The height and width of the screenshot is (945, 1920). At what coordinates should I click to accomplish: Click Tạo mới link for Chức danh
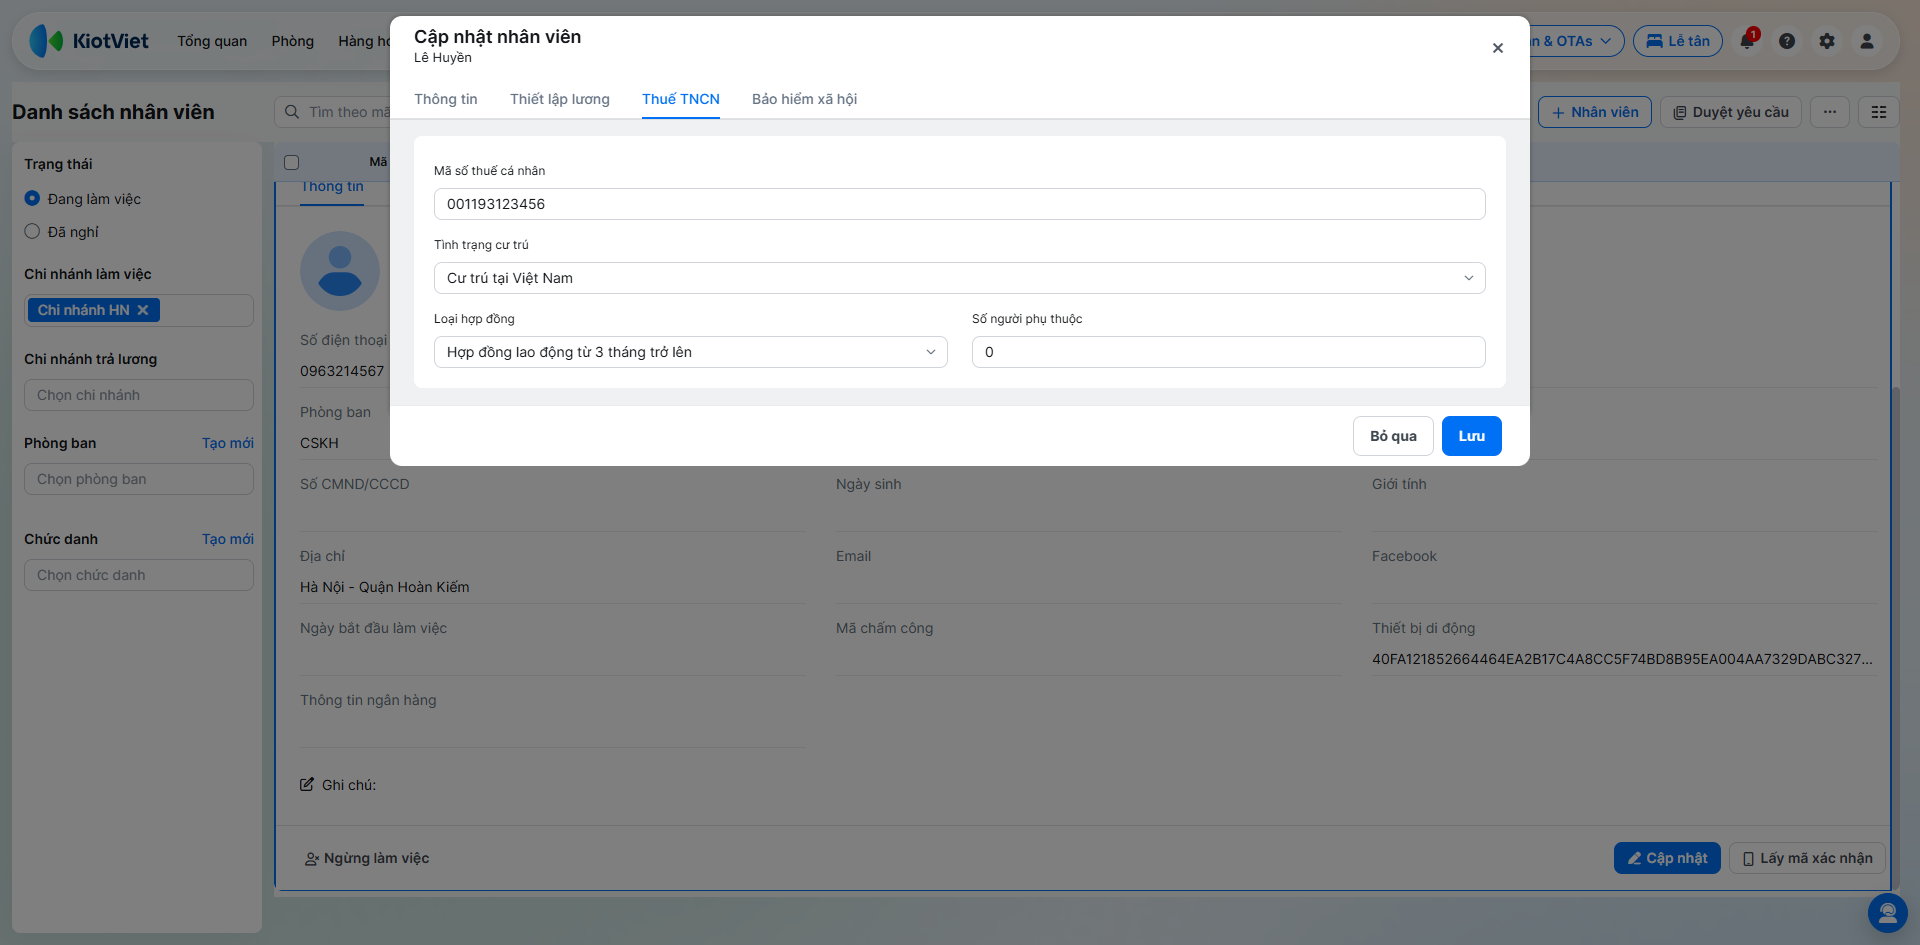228,539
